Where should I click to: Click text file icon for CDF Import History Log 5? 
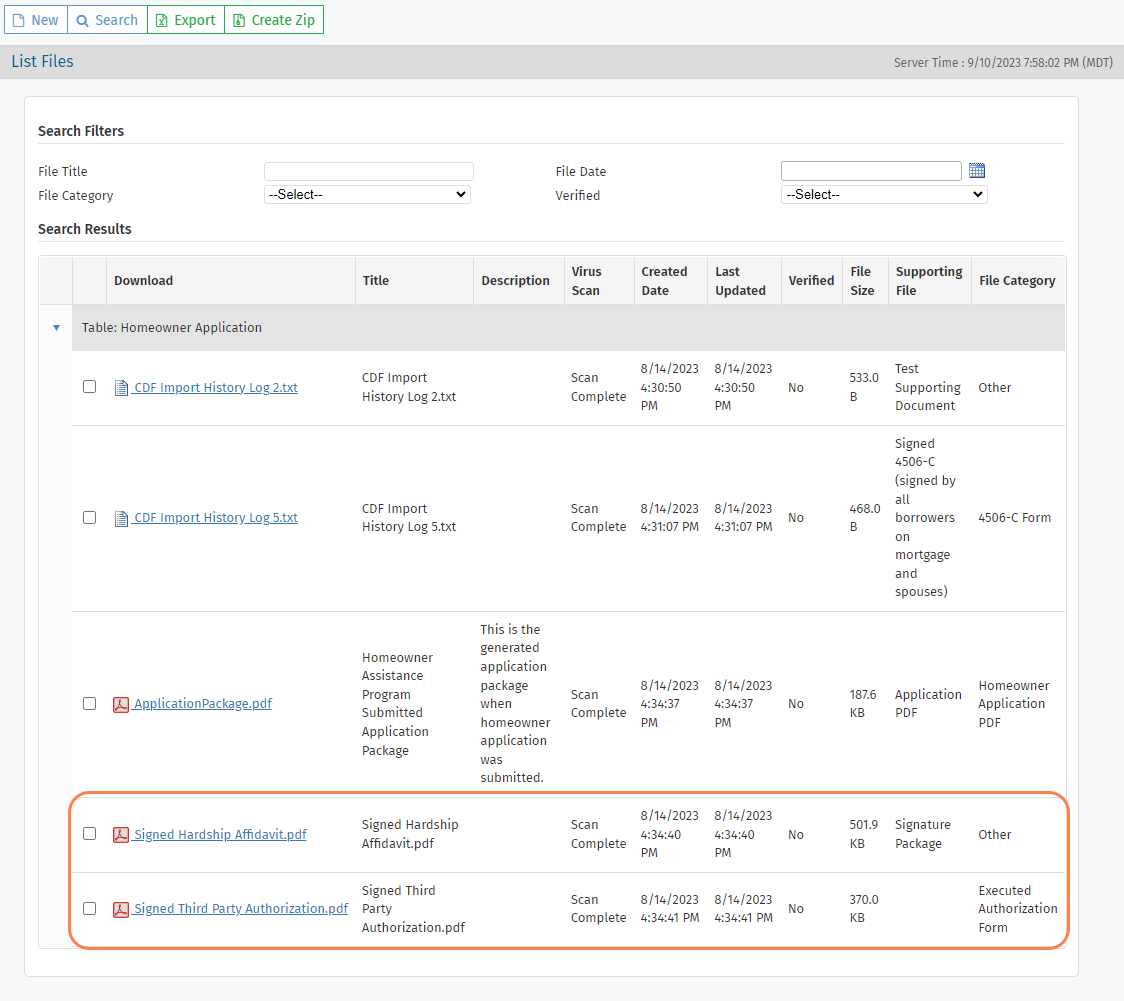pyautogui.click(x=121, y=518)
